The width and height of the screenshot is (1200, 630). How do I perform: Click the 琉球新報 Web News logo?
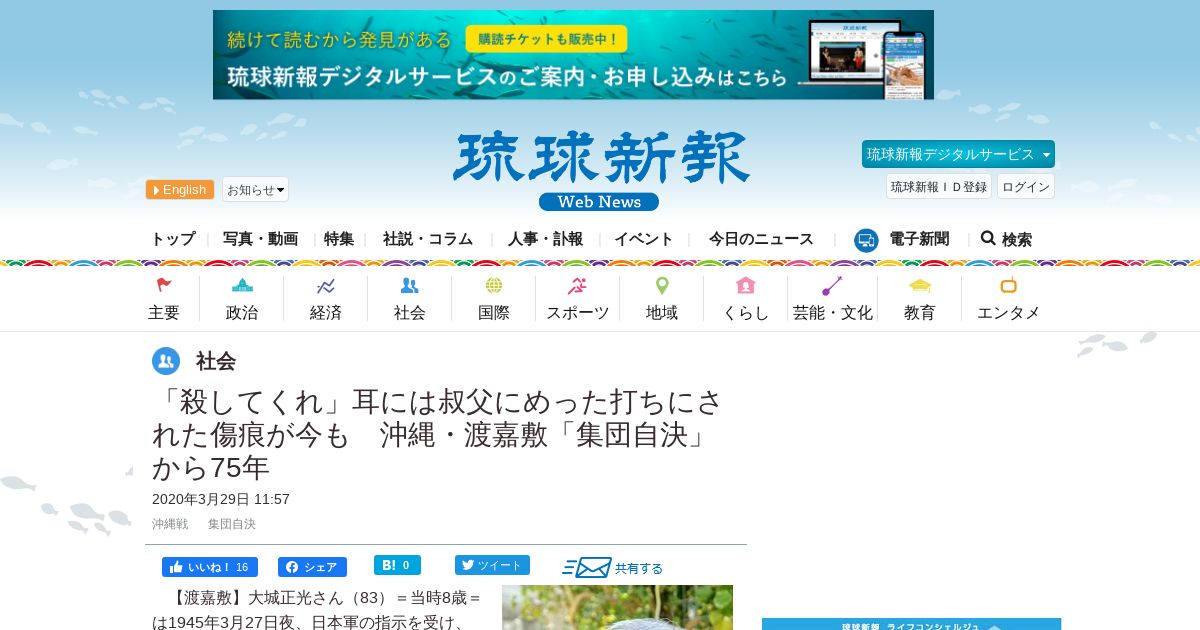pos(601,172)
